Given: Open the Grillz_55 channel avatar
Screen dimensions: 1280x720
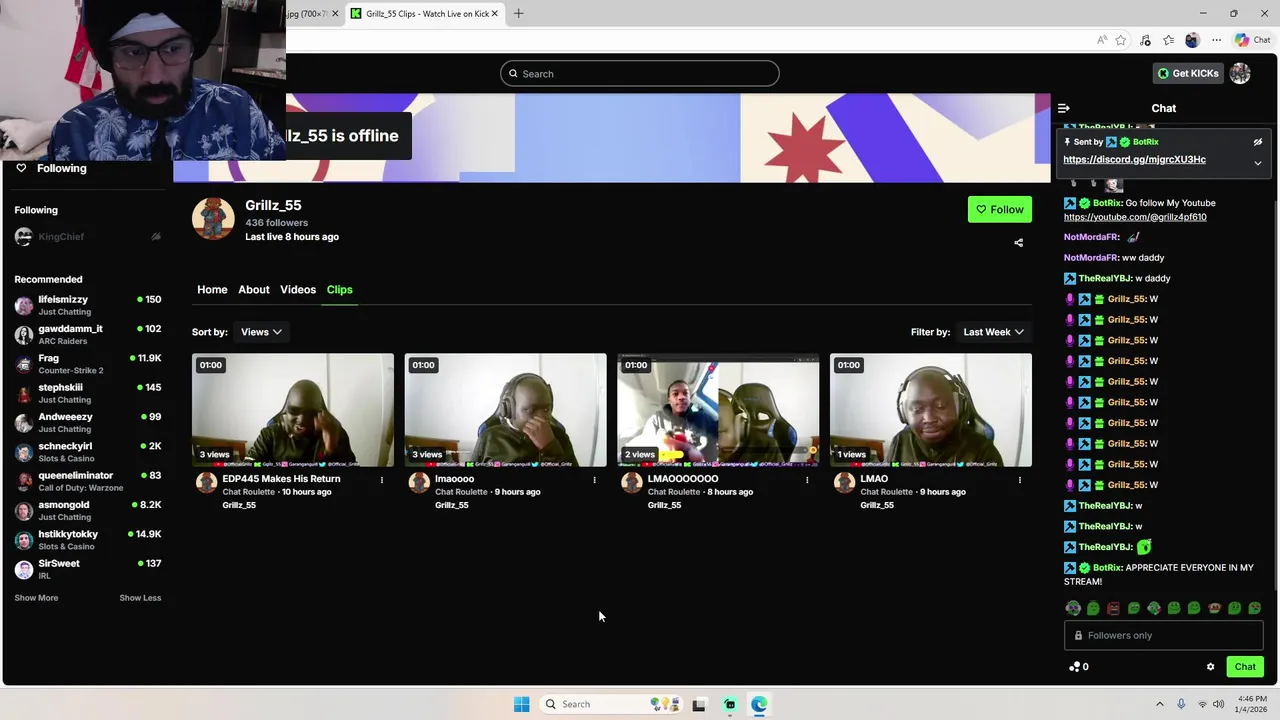Looking at the screenshot, I should coord(213,219).
